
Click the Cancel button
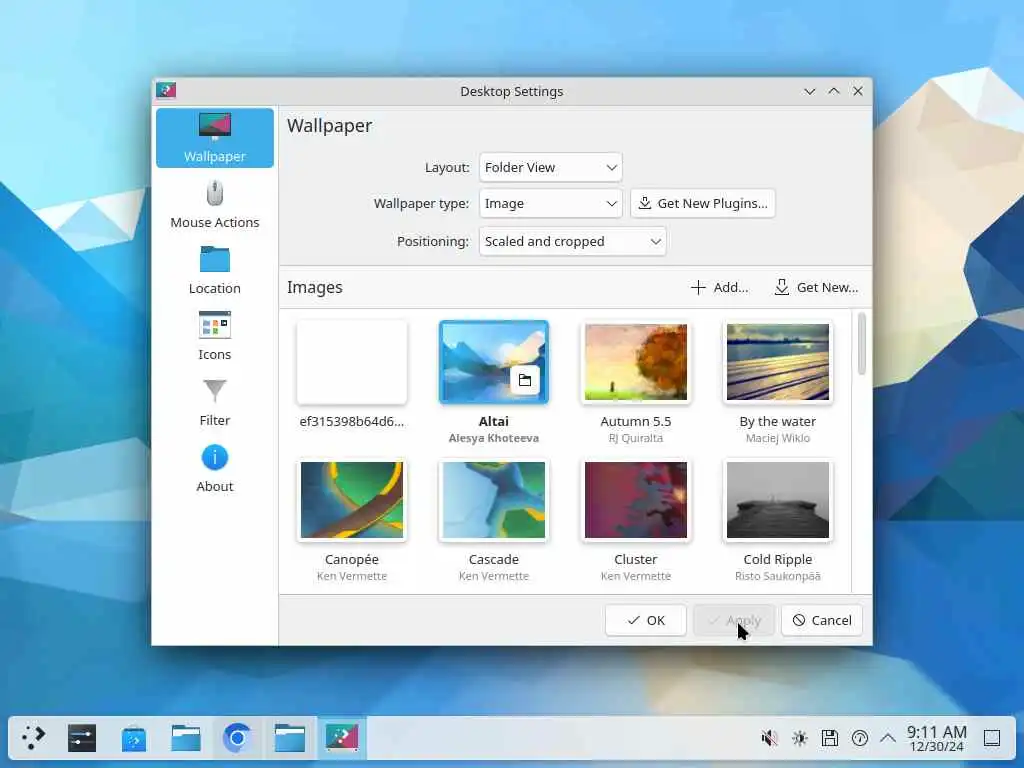822,620
